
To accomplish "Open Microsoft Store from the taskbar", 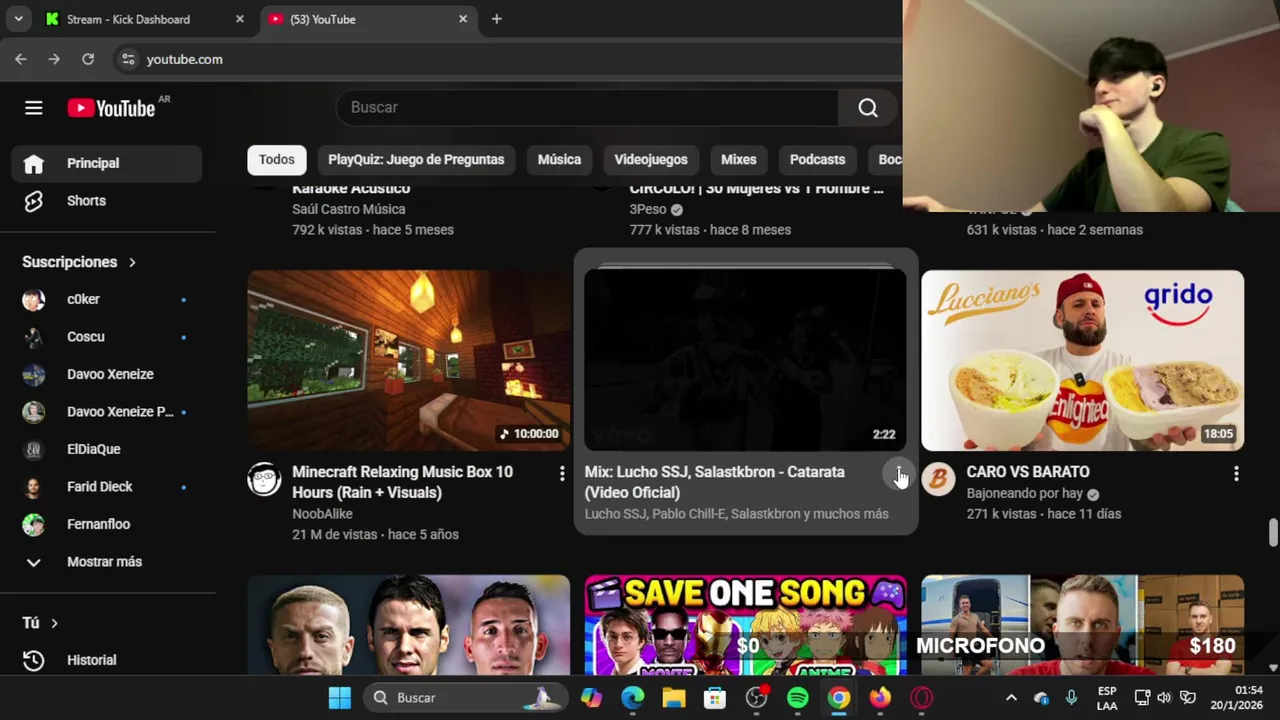I will click(715, 698).
